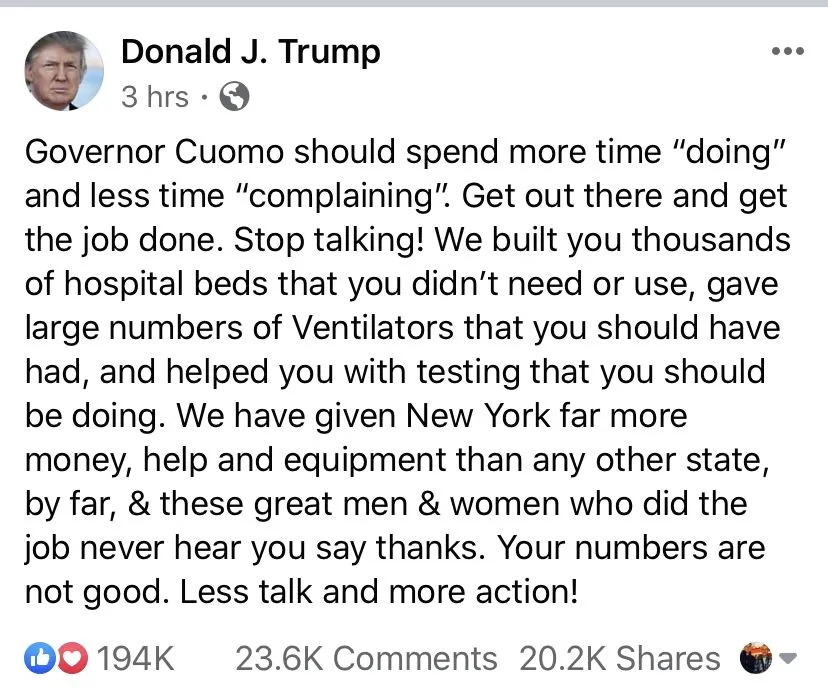
Task: Click the small avatar beside the shares count
Action: click(x=754, y=658)
